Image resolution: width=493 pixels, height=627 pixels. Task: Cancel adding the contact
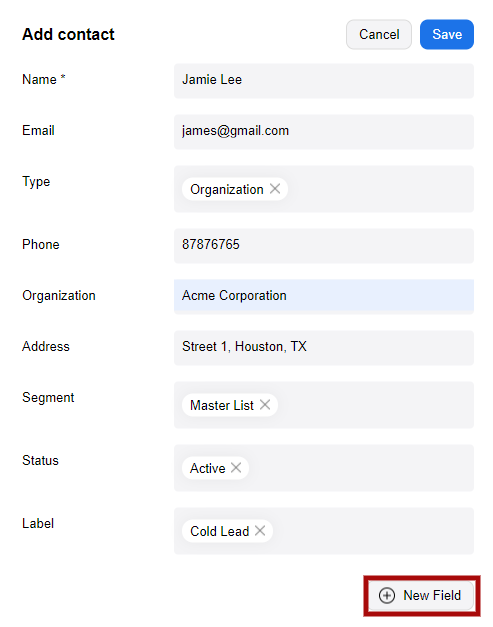379,34
